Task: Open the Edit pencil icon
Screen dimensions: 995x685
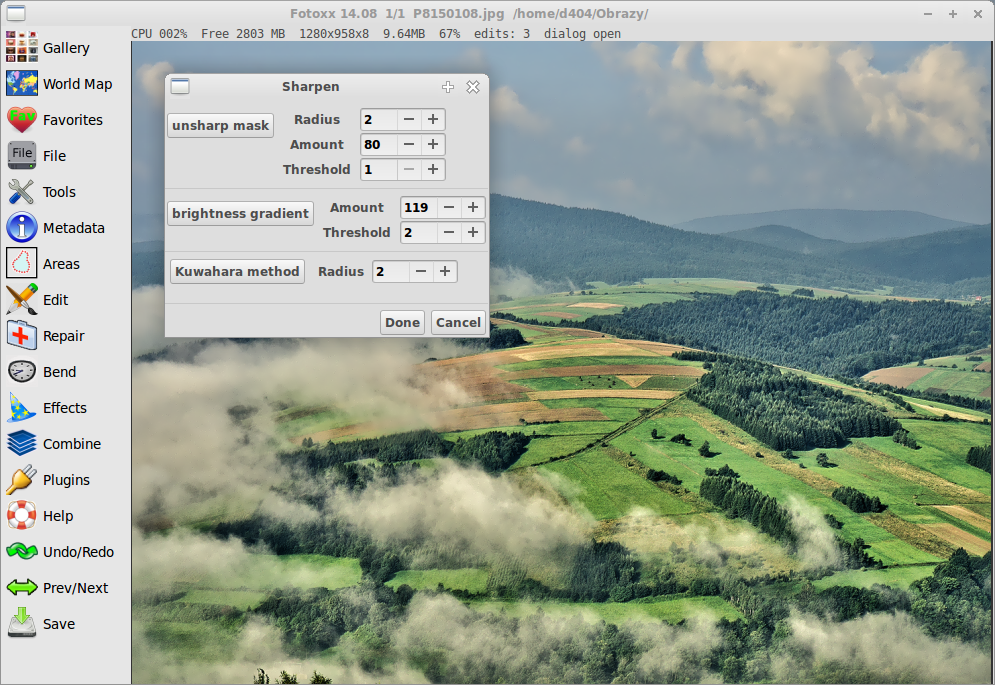Action: coord(22,300)
